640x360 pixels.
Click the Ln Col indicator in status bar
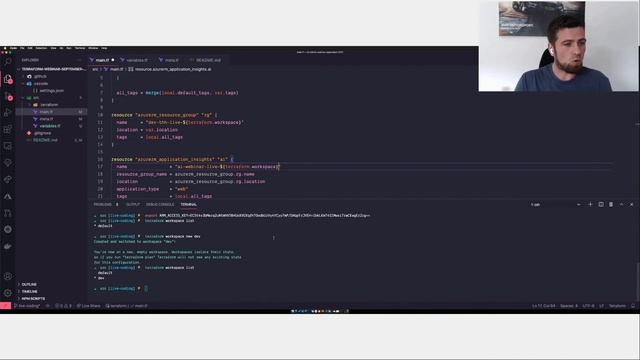coord(543,306)
